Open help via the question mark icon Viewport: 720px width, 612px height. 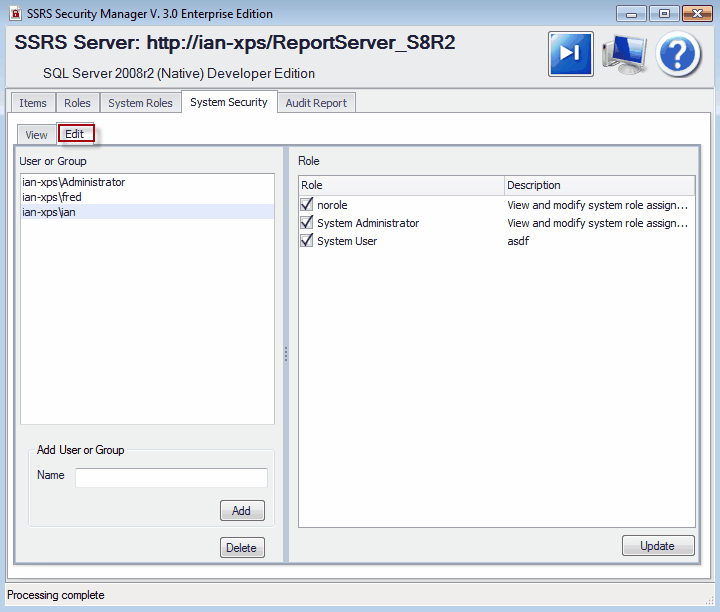[x=678, y=54]
